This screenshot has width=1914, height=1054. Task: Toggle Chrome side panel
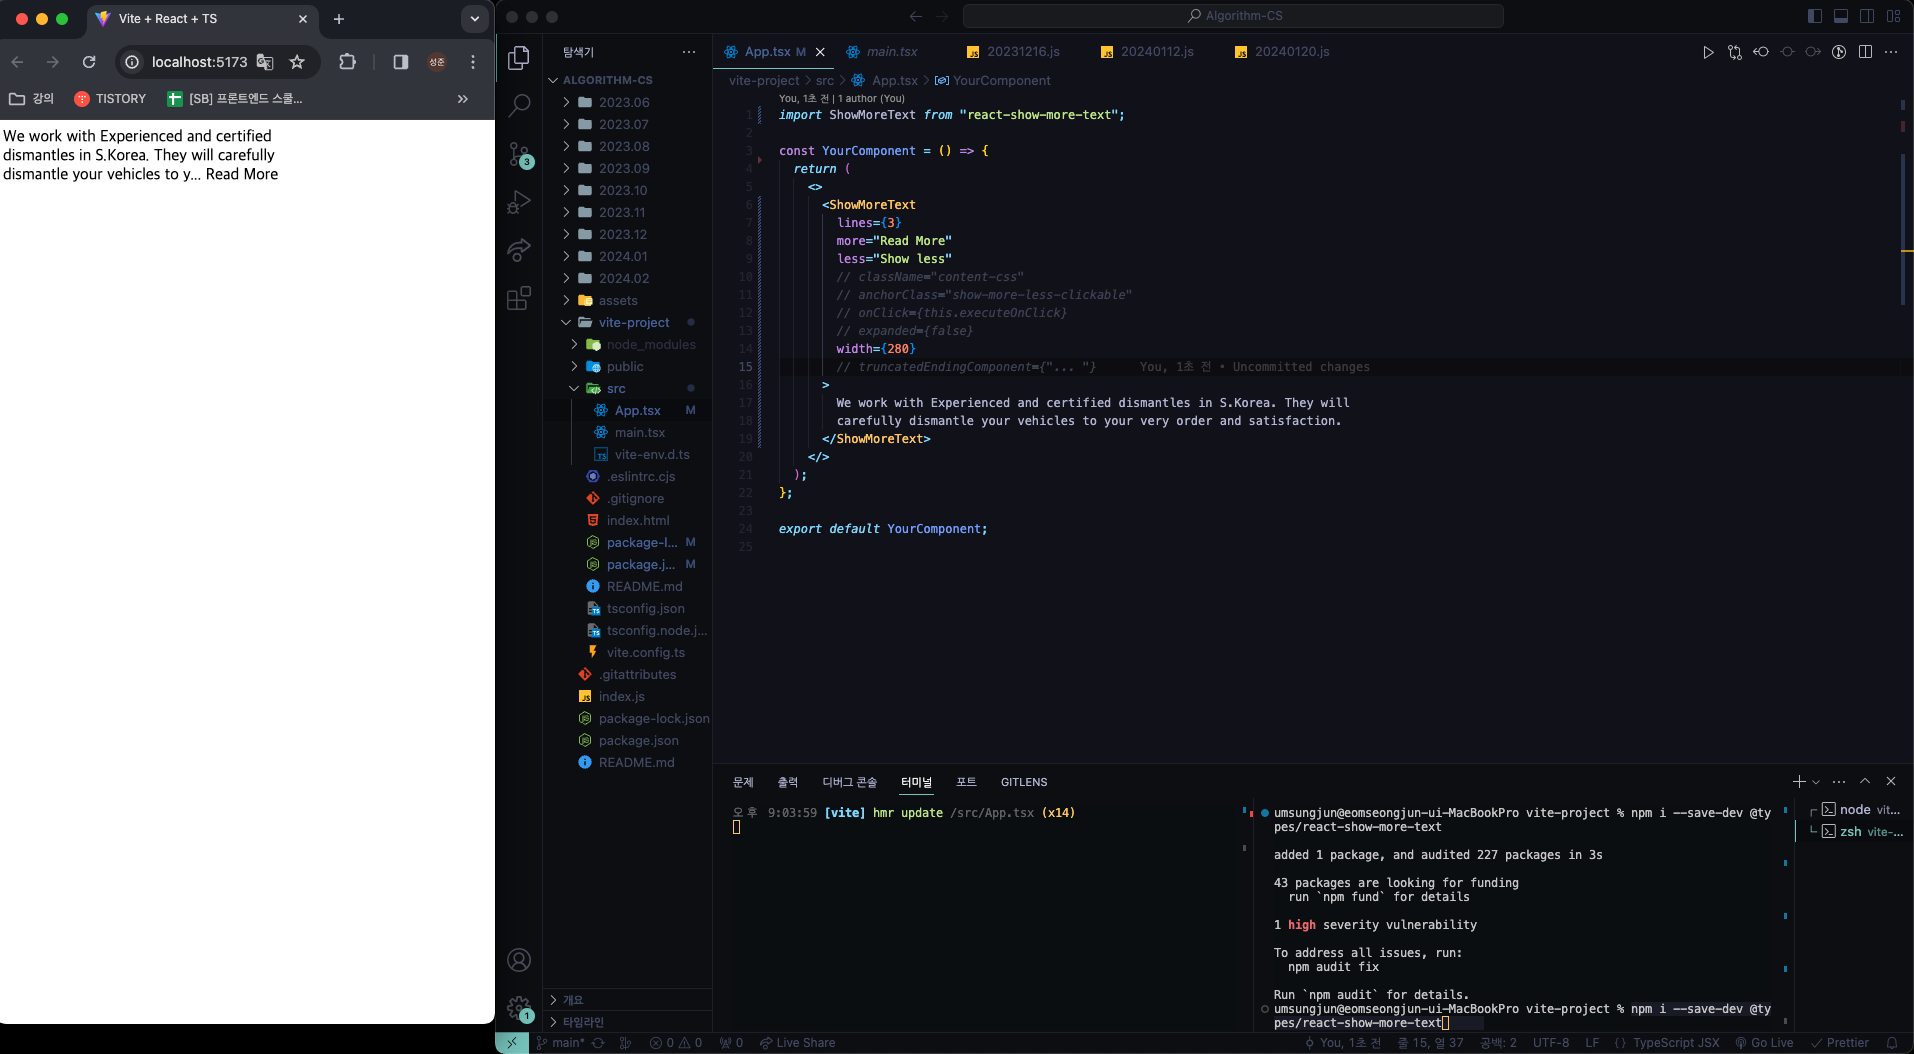(401, 62)
